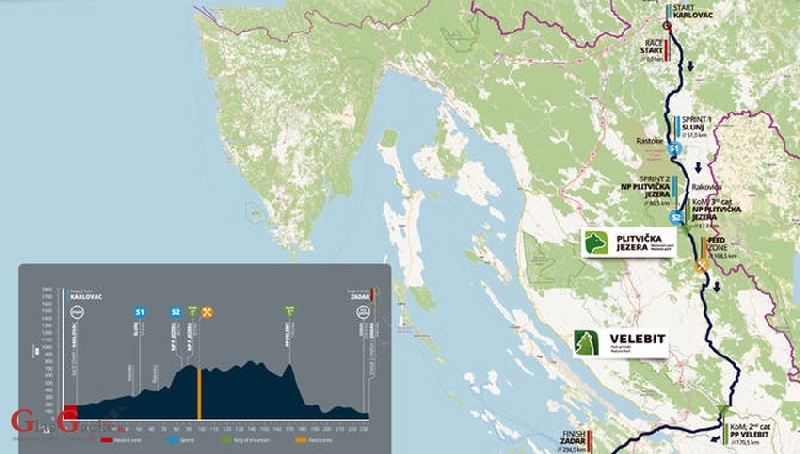Image resolution: width=800 pixels, height=454 pixels.
Task: Click second green KoM triangle in elevation profile
Action: (290, 311)
